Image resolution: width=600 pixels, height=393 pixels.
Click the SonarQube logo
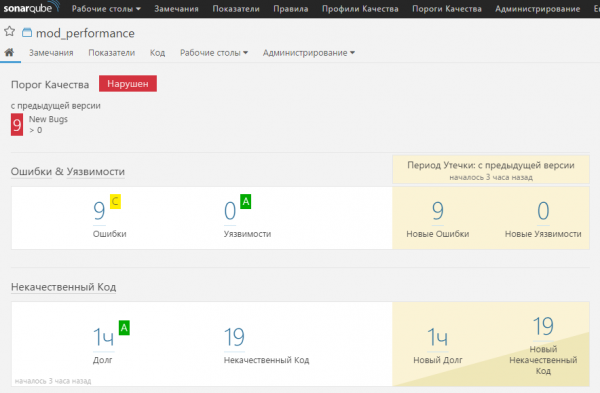point(31,8)
